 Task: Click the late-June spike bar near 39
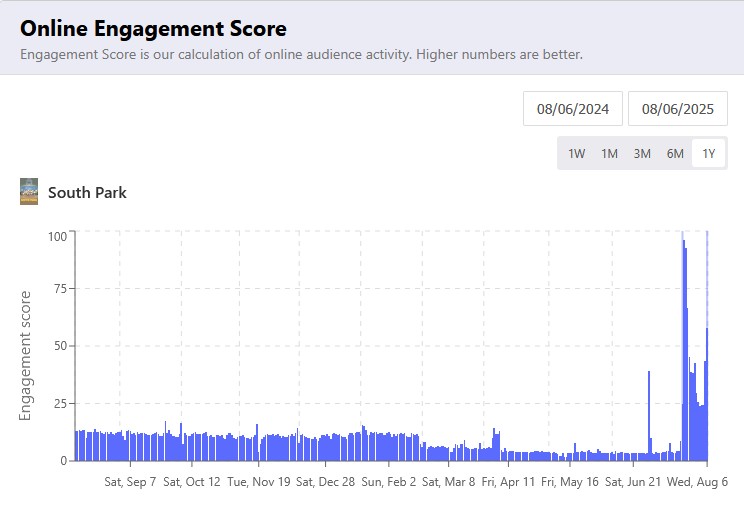point(649,416)
